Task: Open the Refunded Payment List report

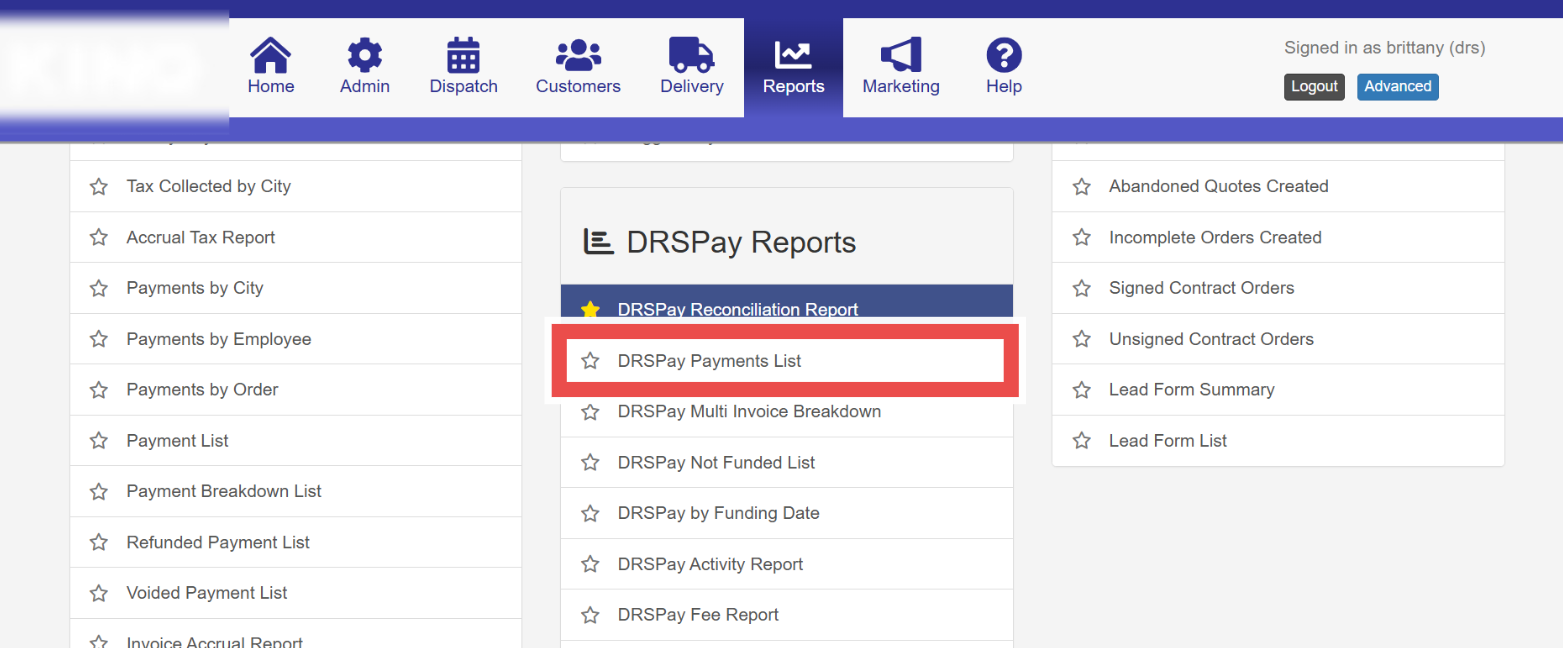Action: click(218, 543)
